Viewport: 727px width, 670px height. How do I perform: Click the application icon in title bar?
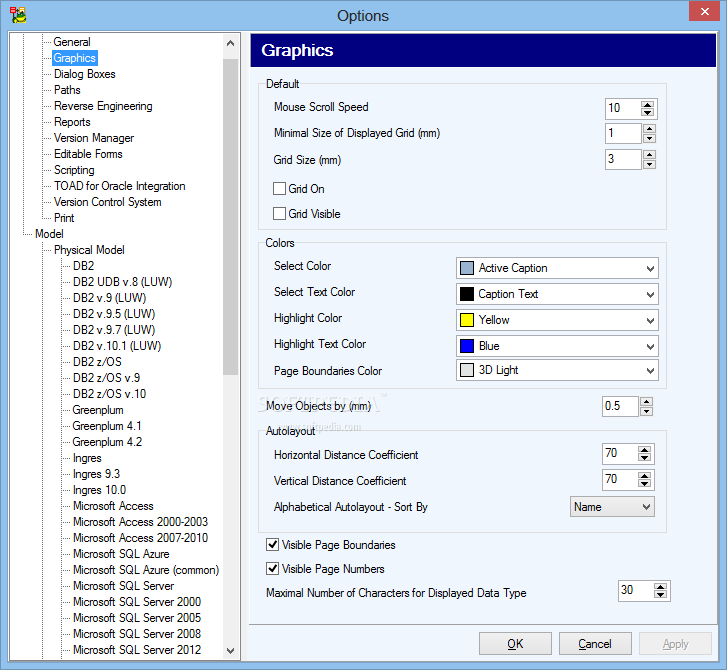tap(18, 15)
